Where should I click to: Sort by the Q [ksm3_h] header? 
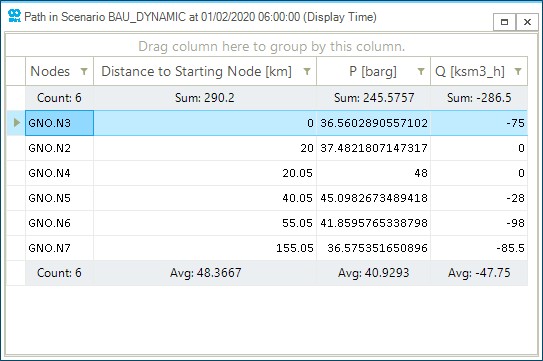(470, 71)
